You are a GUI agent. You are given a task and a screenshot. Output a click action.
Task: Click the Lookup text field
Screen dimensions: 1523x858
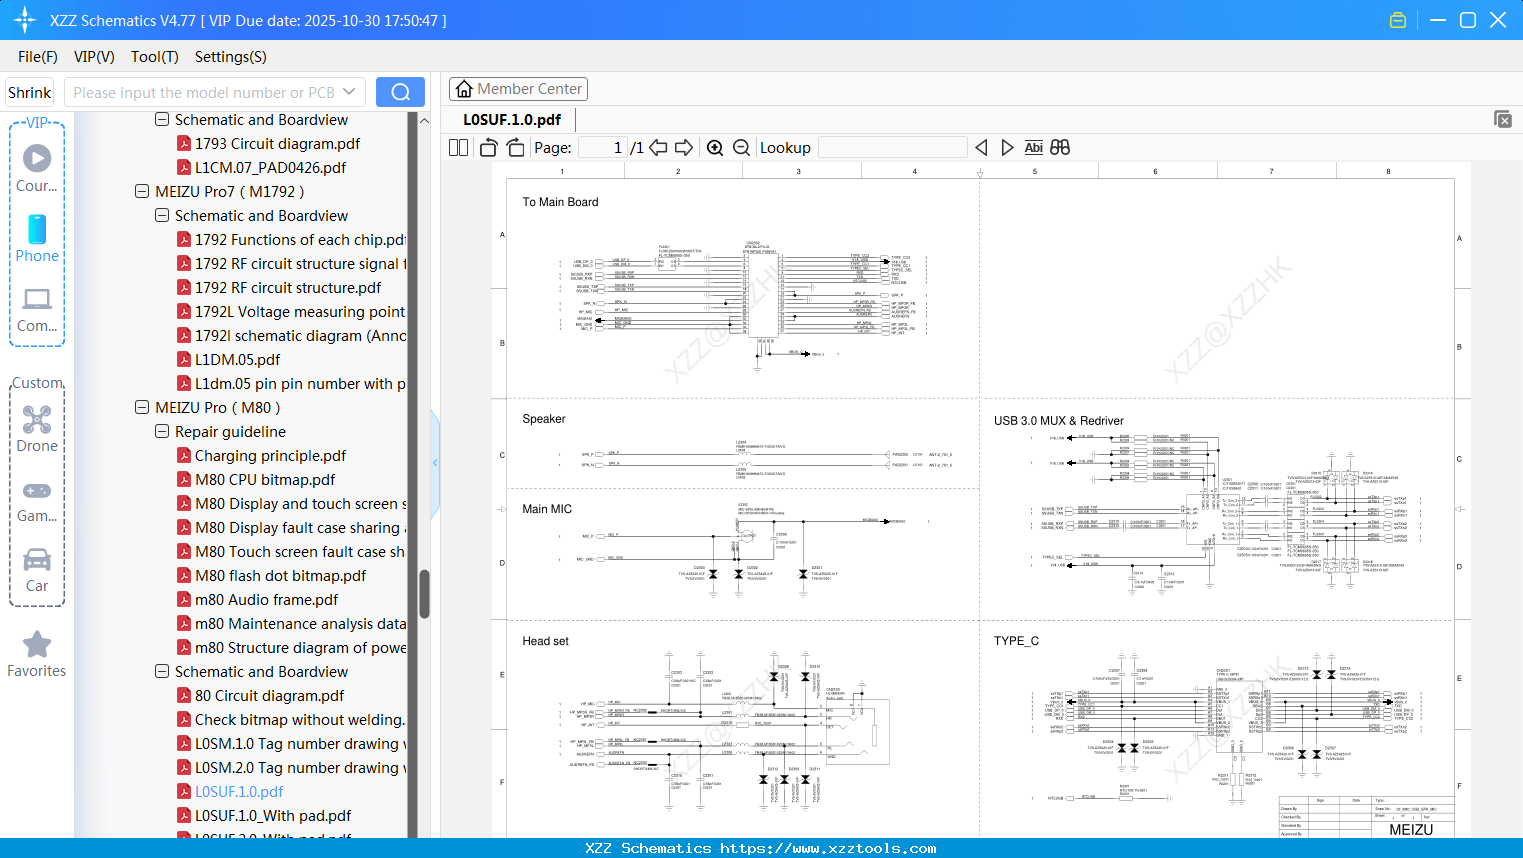892,148
